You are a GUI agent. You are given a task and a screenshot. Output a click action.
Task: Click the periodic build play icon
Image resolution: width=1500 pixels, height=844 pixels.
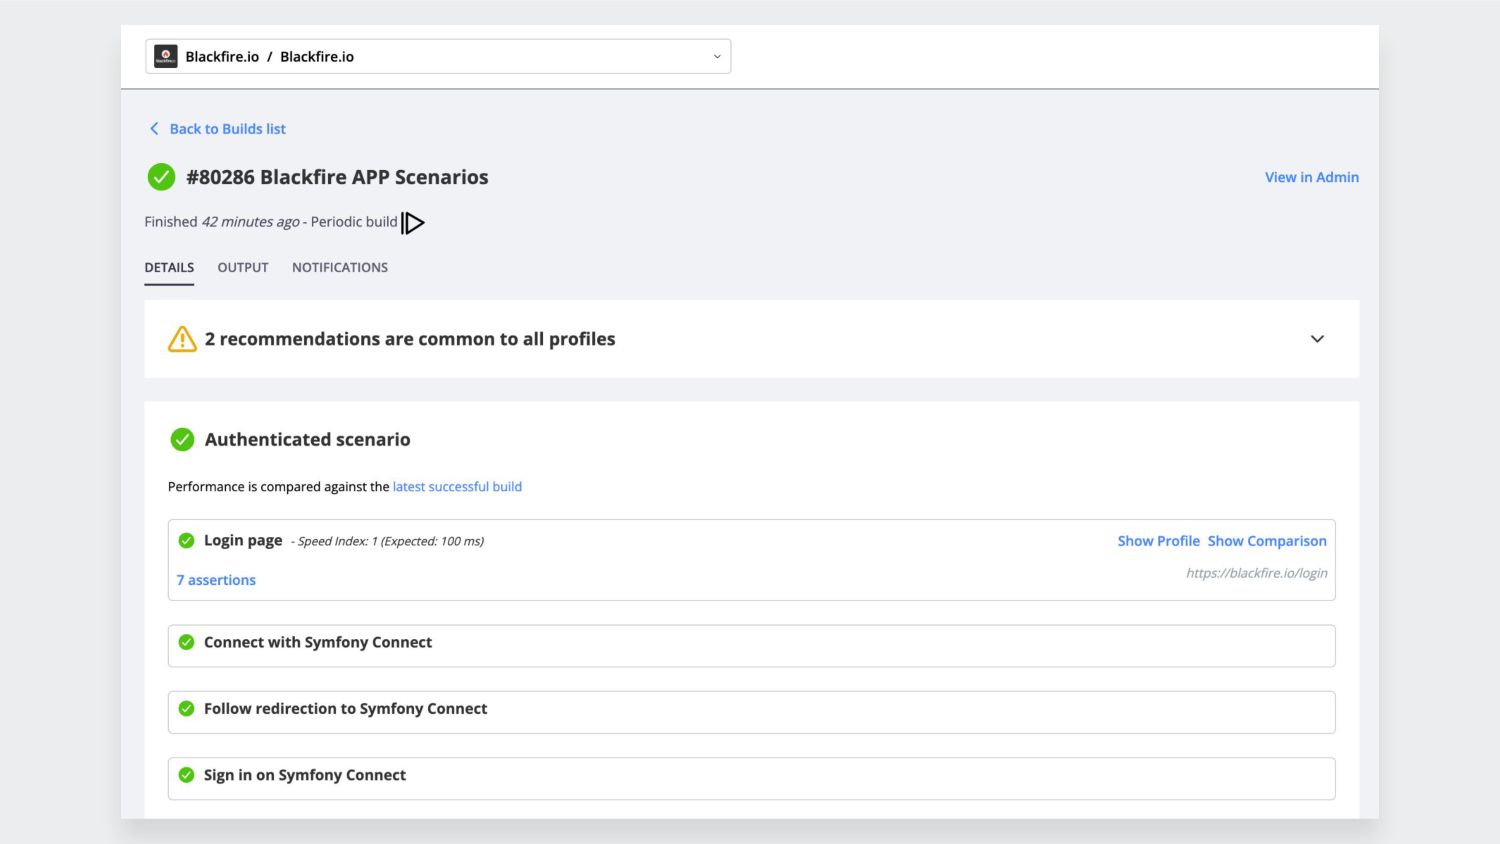pos(413,223)
